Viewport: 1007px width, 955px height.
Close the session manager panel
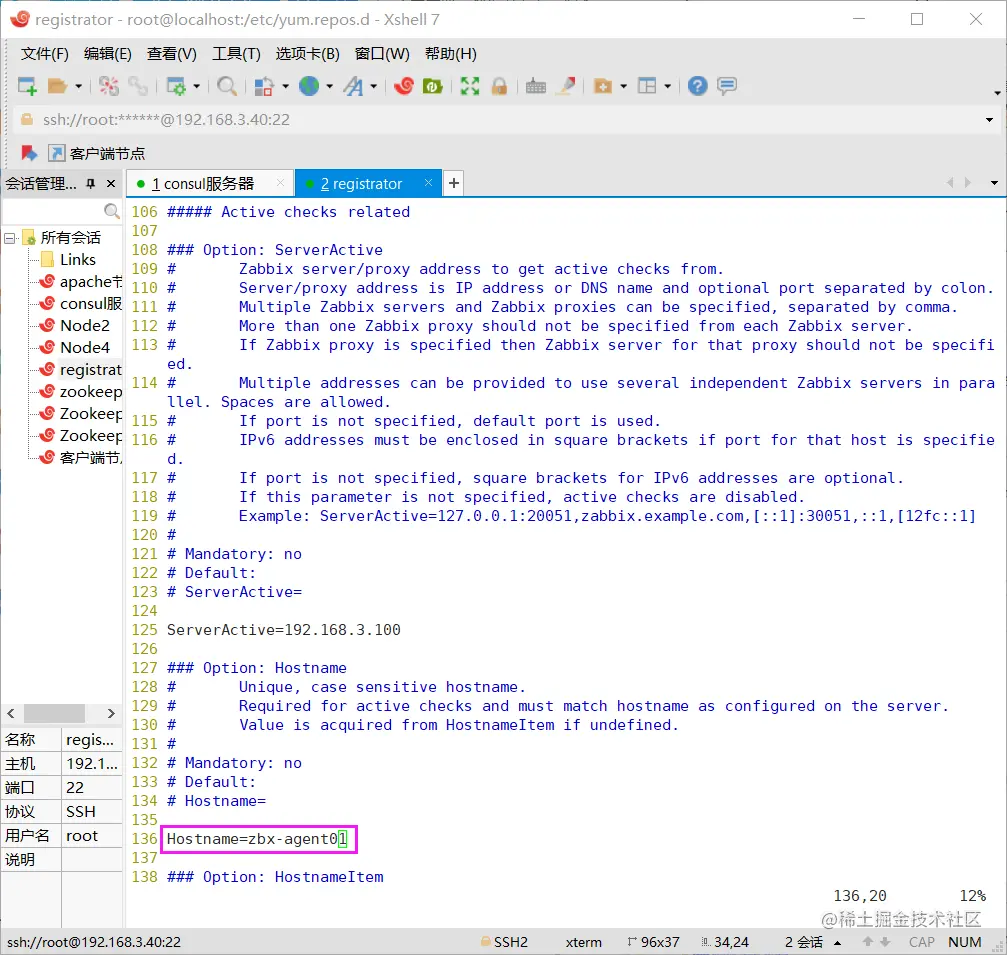[x=111, y=184]
